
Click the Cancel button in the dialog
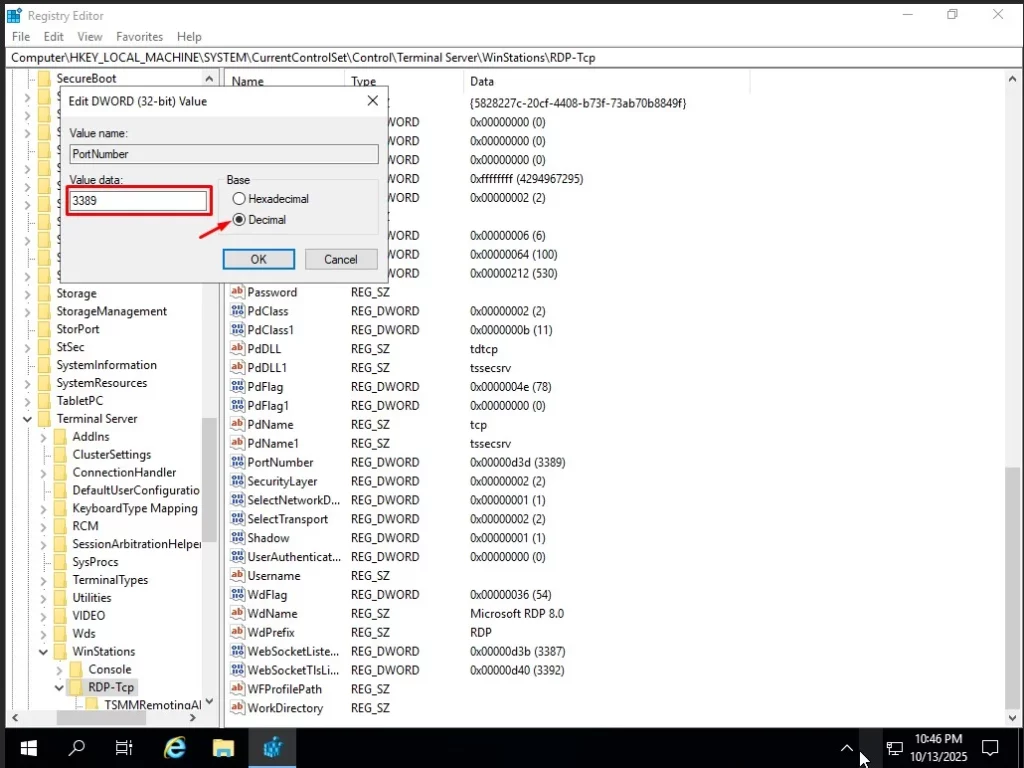[340, 258]
